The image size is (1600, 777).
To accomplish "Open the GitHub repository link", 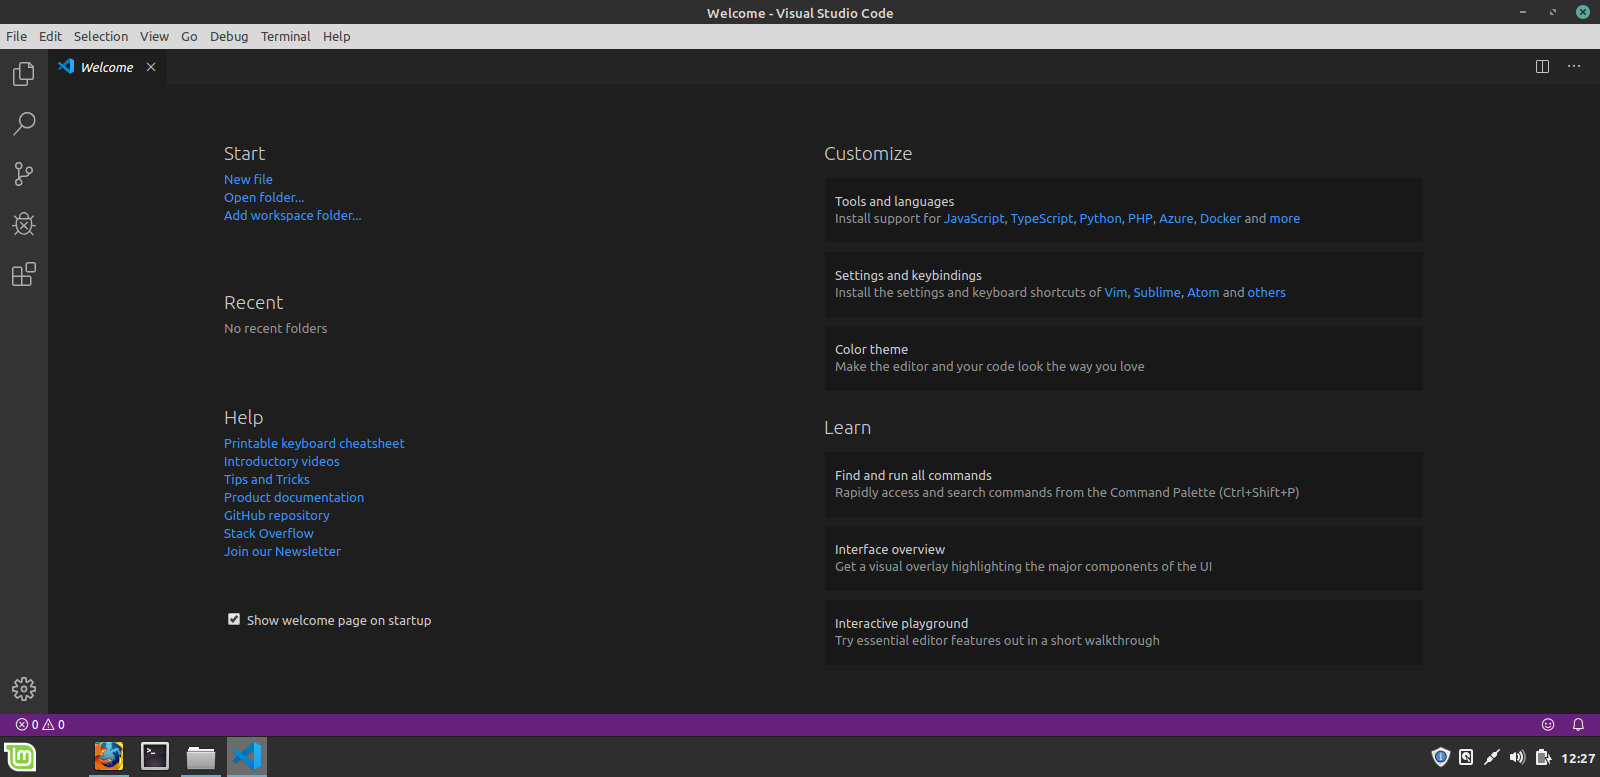I will point(276,516).
